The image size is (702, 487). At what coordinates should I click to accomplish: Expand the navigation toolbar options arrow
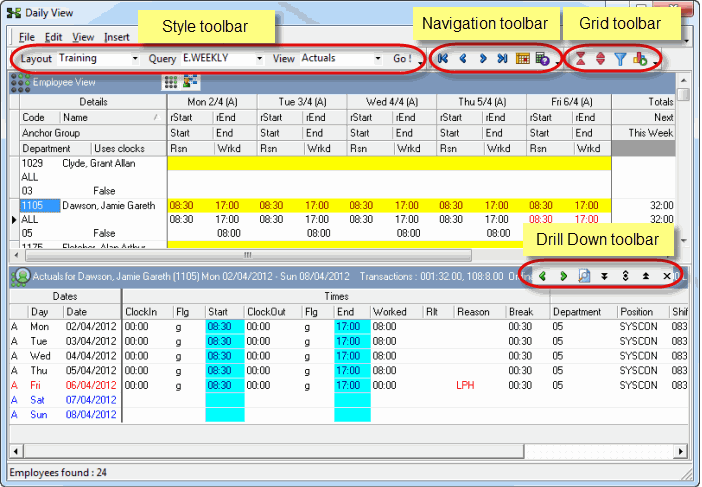[x=556, y=63]
